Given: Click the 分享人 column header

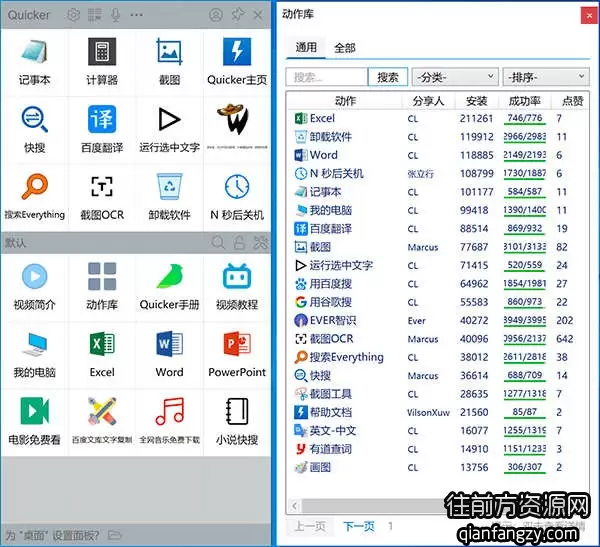Looking at the screenshot, I should tap(428, 101).
